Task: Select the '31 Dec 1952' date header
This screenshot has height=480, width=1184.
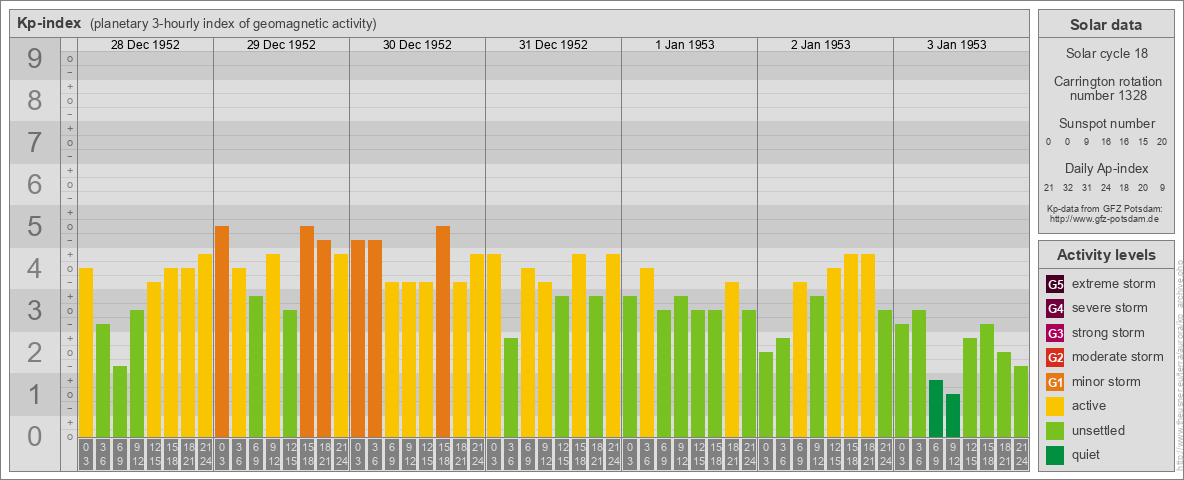Action: [553, 45]
